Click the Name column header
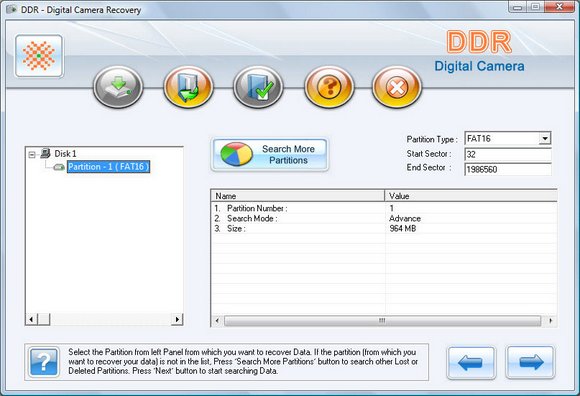Screen dimensions: 580x396 click(298, 196)
